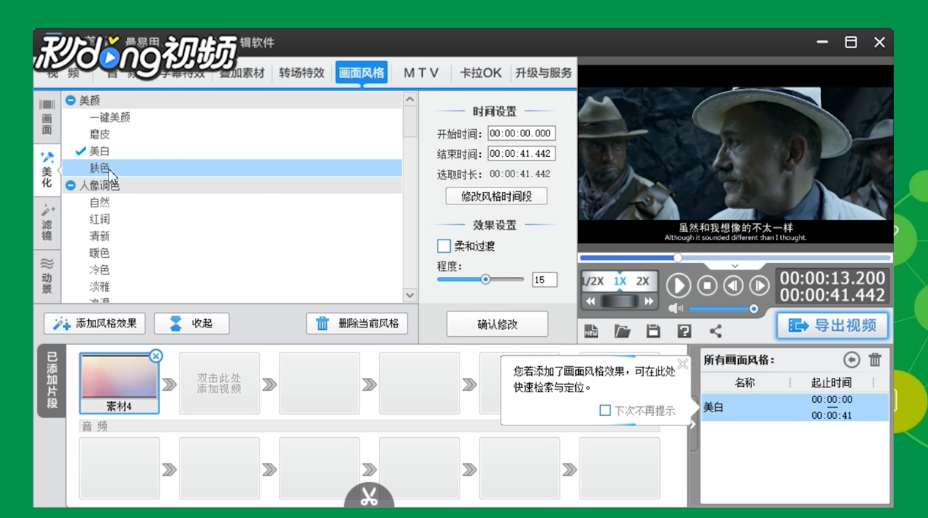
Task: Click 修改风格时间段 button
Action: (x=496, y=196)
